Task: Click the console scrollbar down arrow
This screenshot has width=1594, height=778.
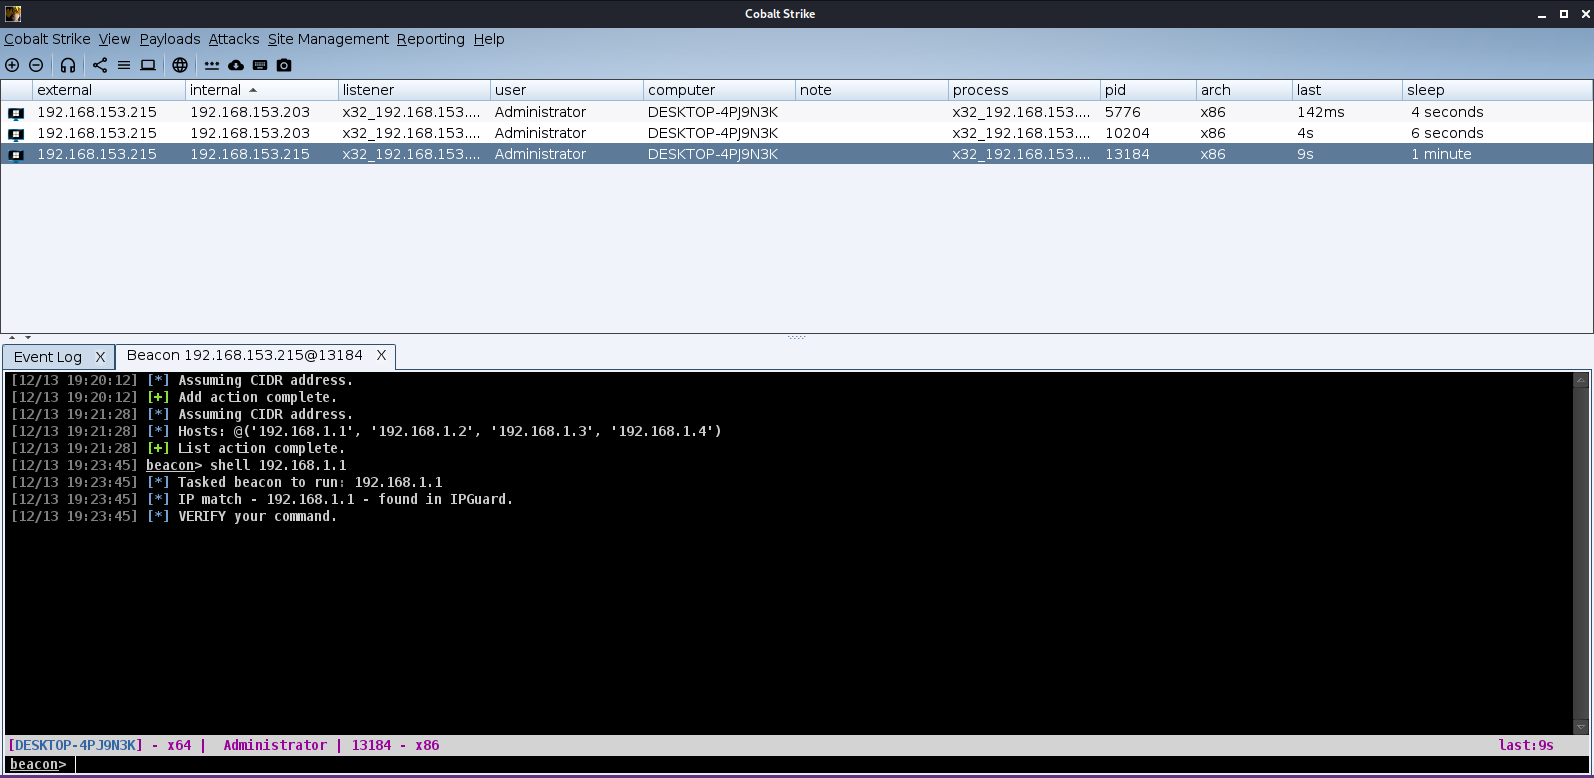Action: click(1581, 727)
